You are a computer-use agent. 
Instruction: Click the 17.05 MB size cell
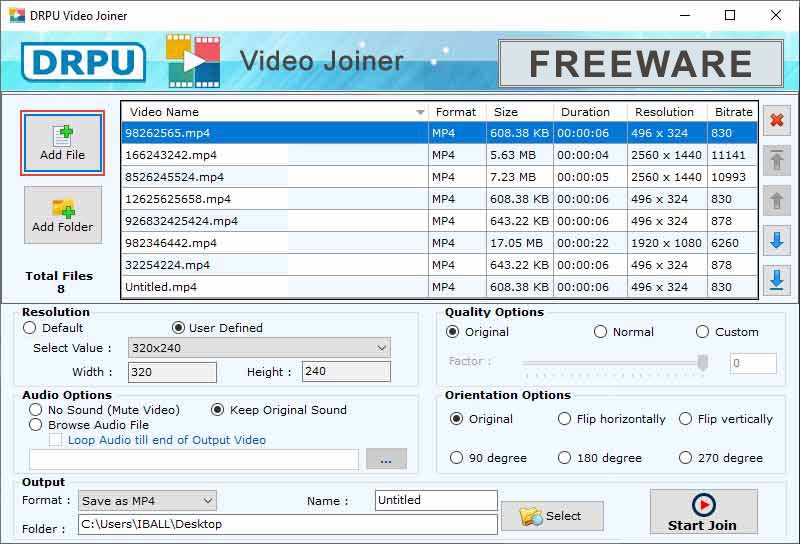click(x=520, y=243)
